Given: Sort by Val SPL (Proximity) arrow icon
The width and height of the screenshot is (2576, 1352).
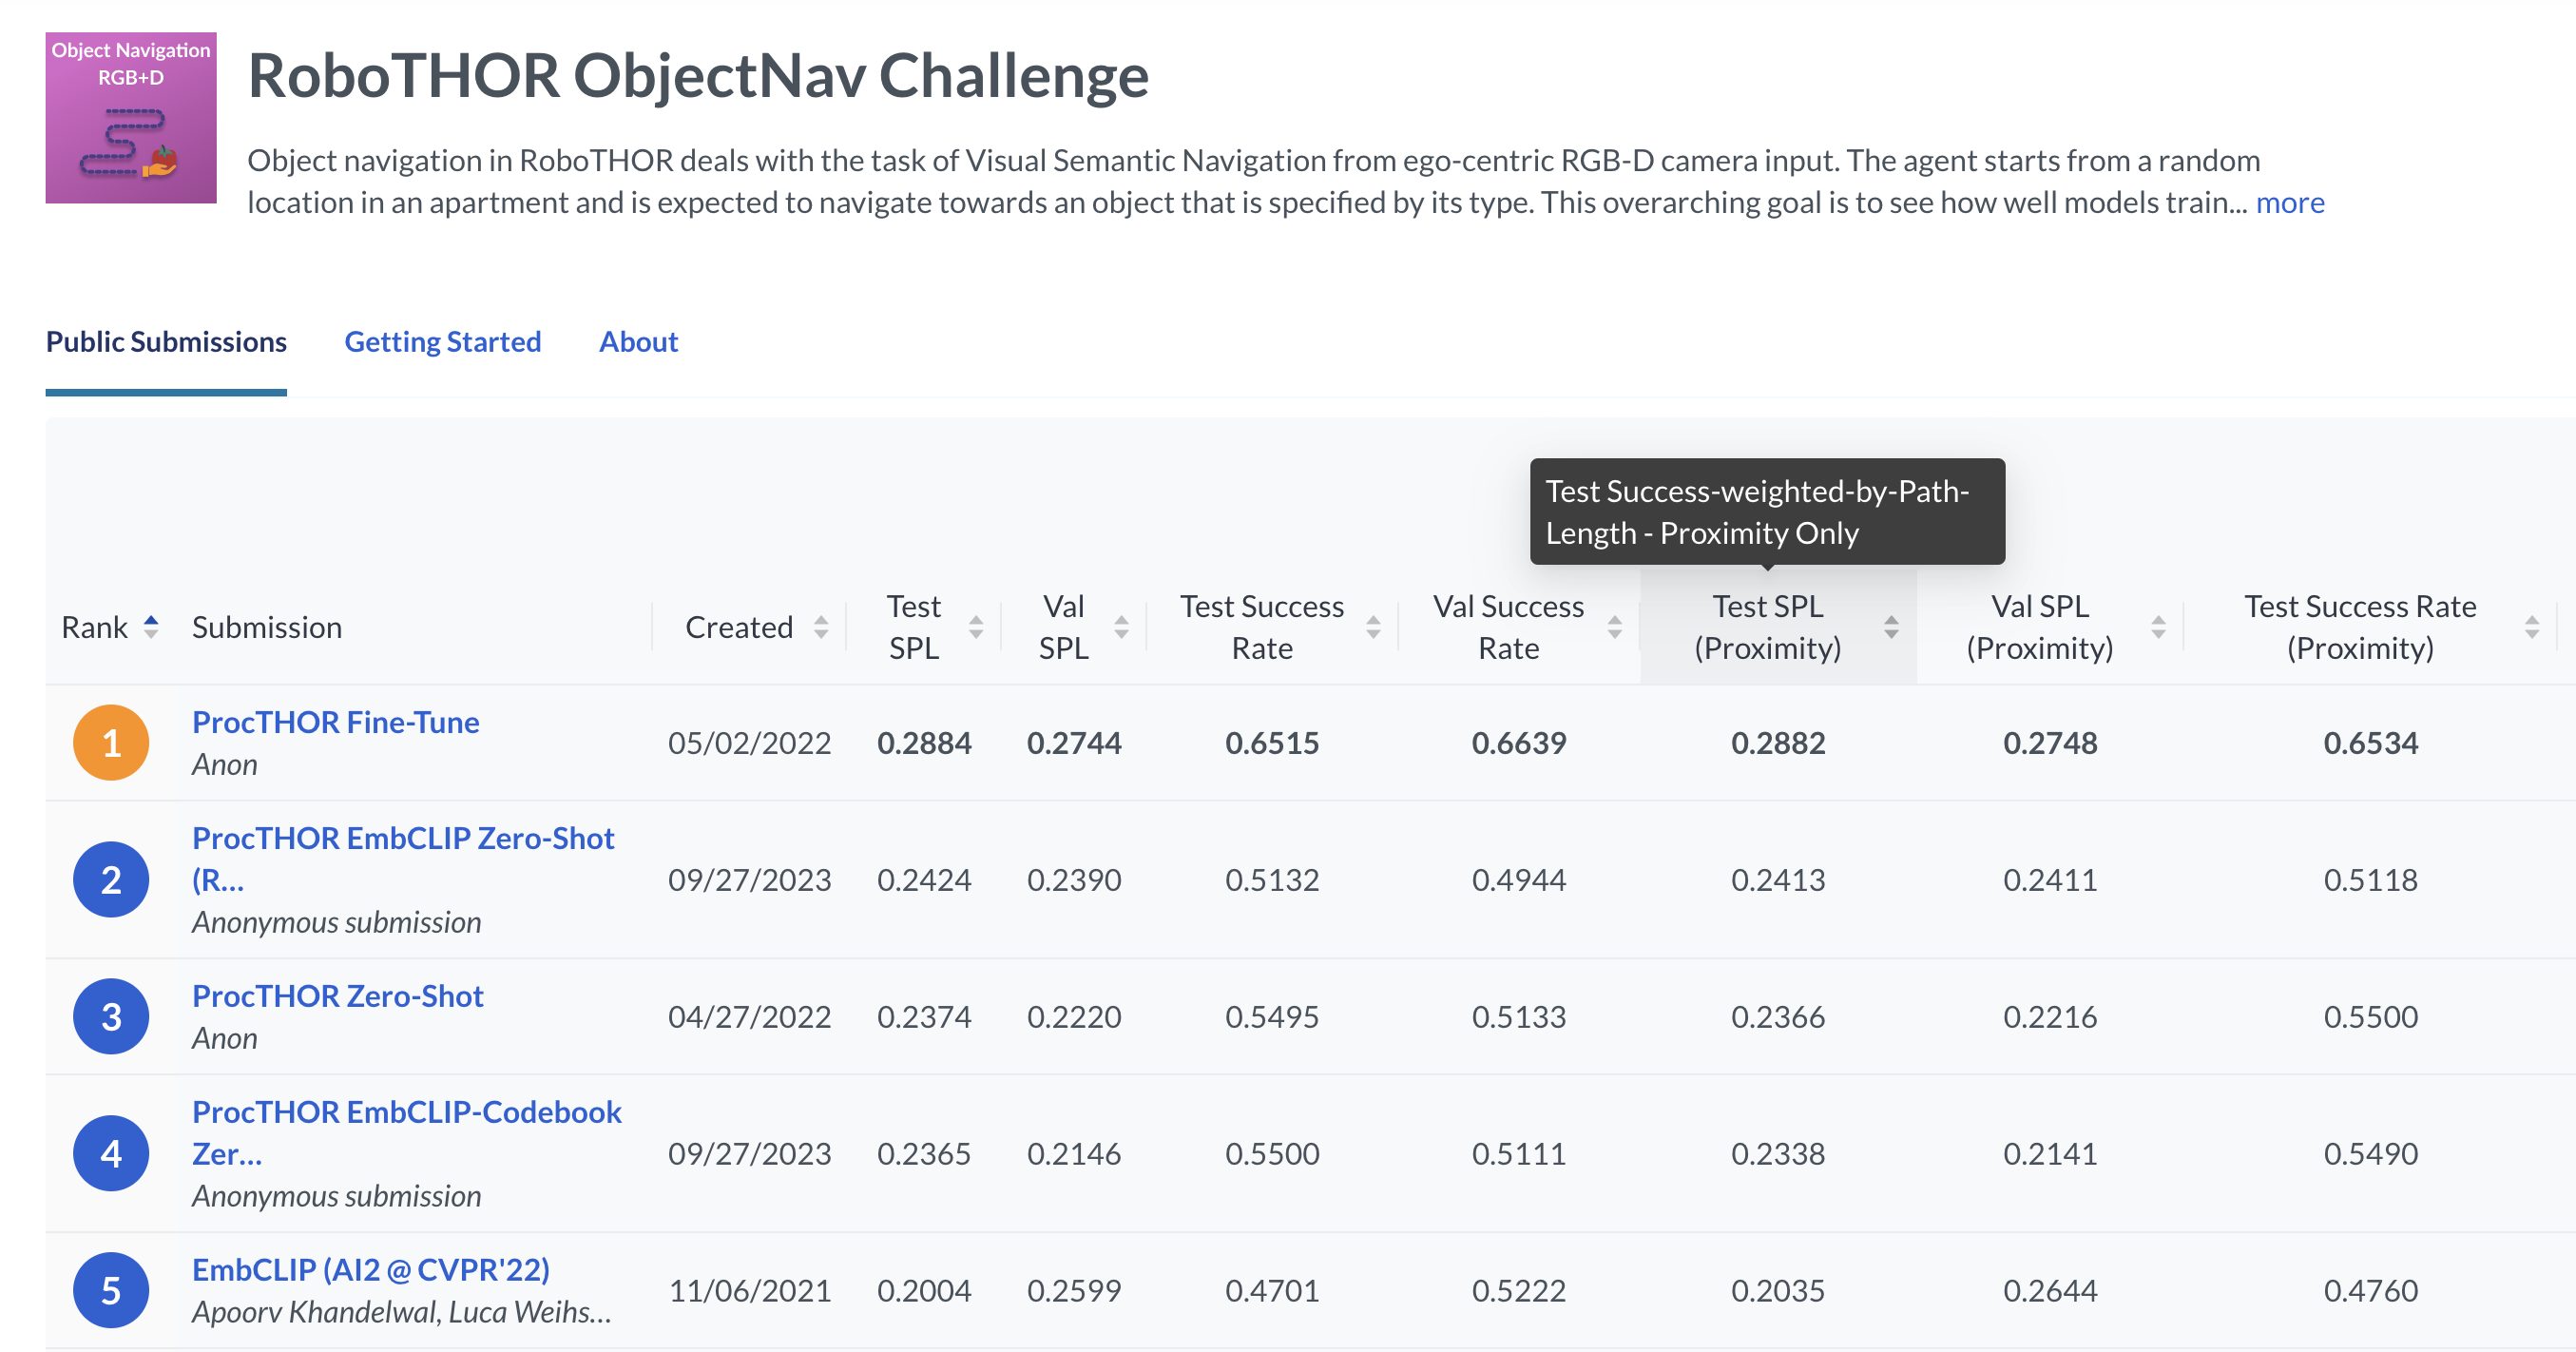Looking at the screenshot, I should pyautogui.click(x=2159, y=627).
